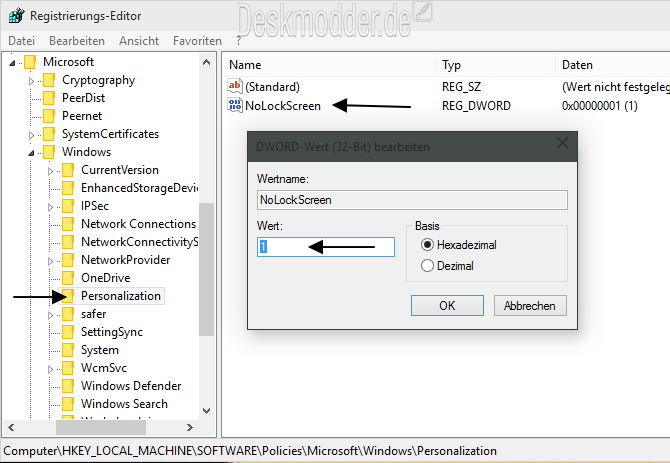670x463 pixels.
Task: Click the Registrierungs-Editor app icon in title bar
Action: [17, 16]
